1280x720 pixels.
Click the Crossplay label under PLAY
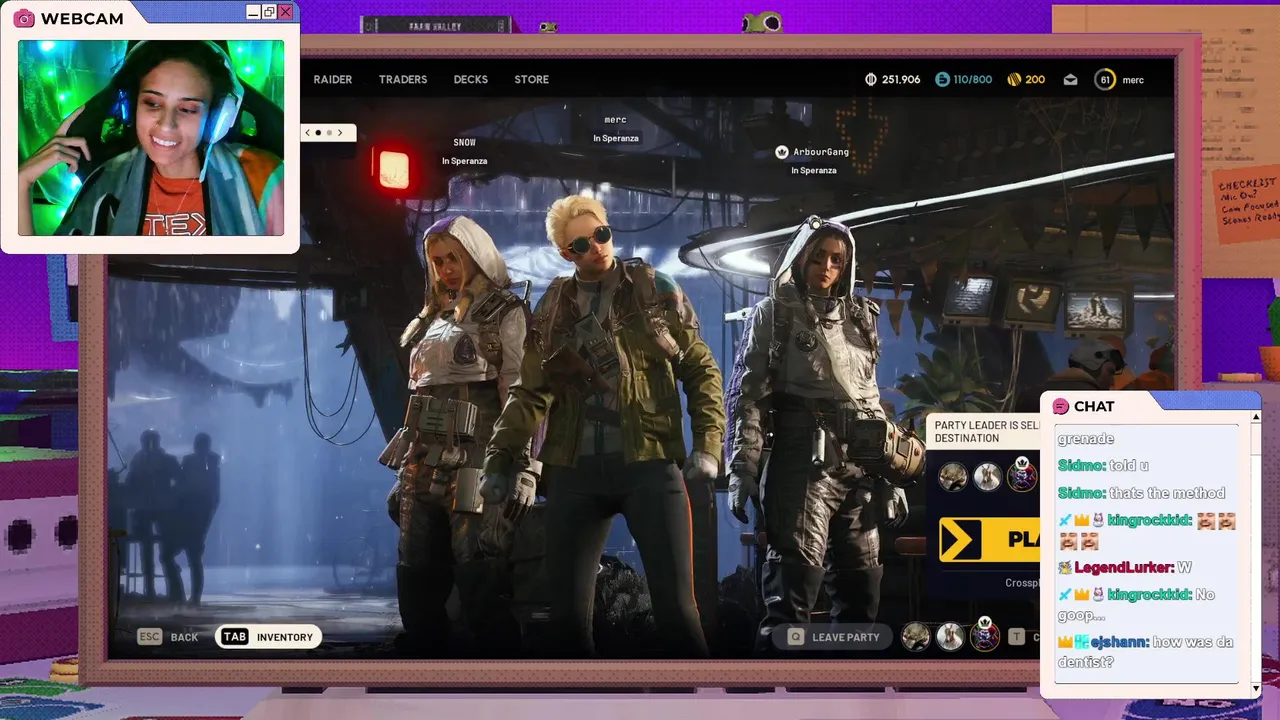tap(1022, 583)
